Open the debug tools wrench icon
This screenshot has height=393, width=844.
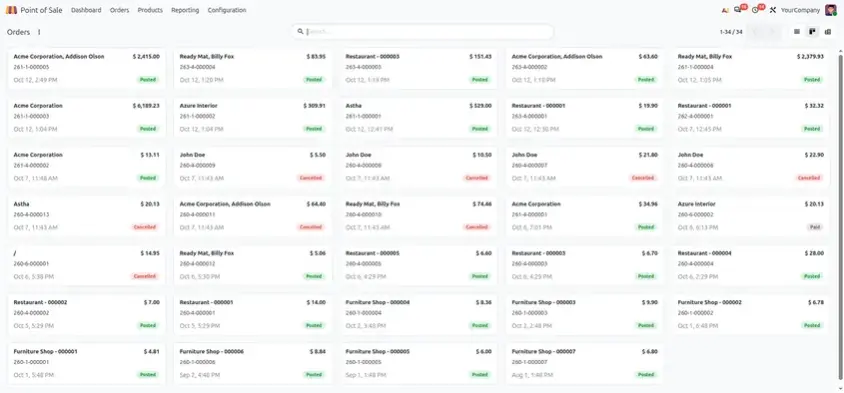773,10
